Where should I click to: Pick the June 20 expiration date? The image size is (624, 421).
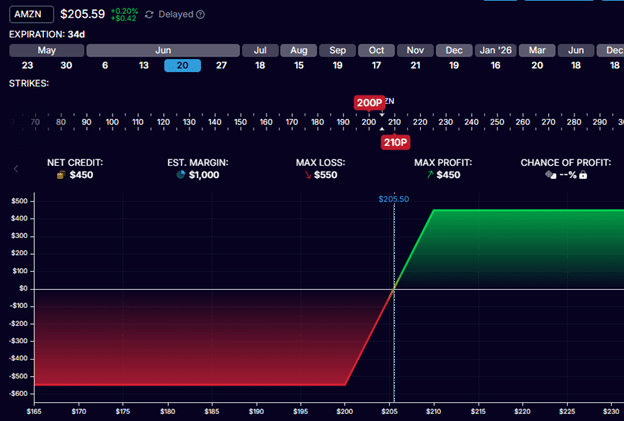(182, 65)
